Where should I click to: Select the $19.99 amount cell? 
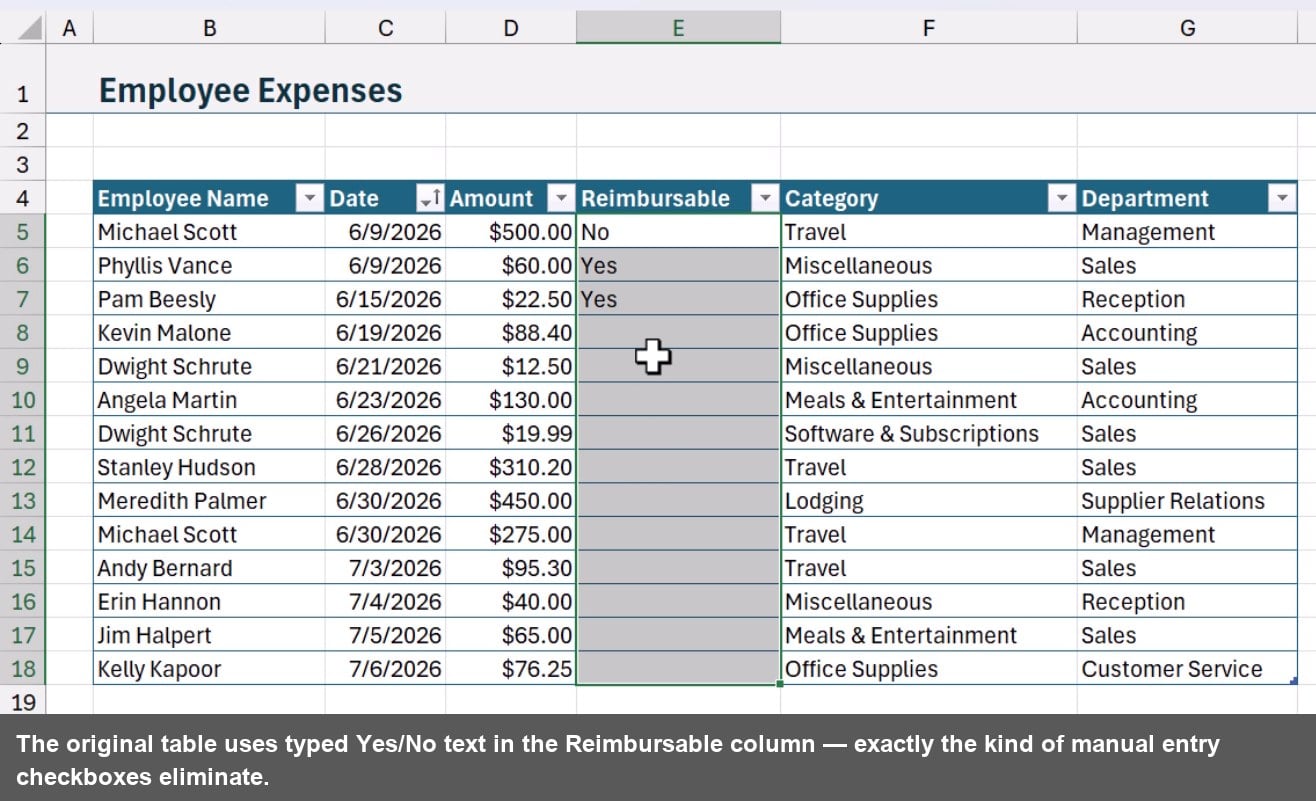(511, 434)
